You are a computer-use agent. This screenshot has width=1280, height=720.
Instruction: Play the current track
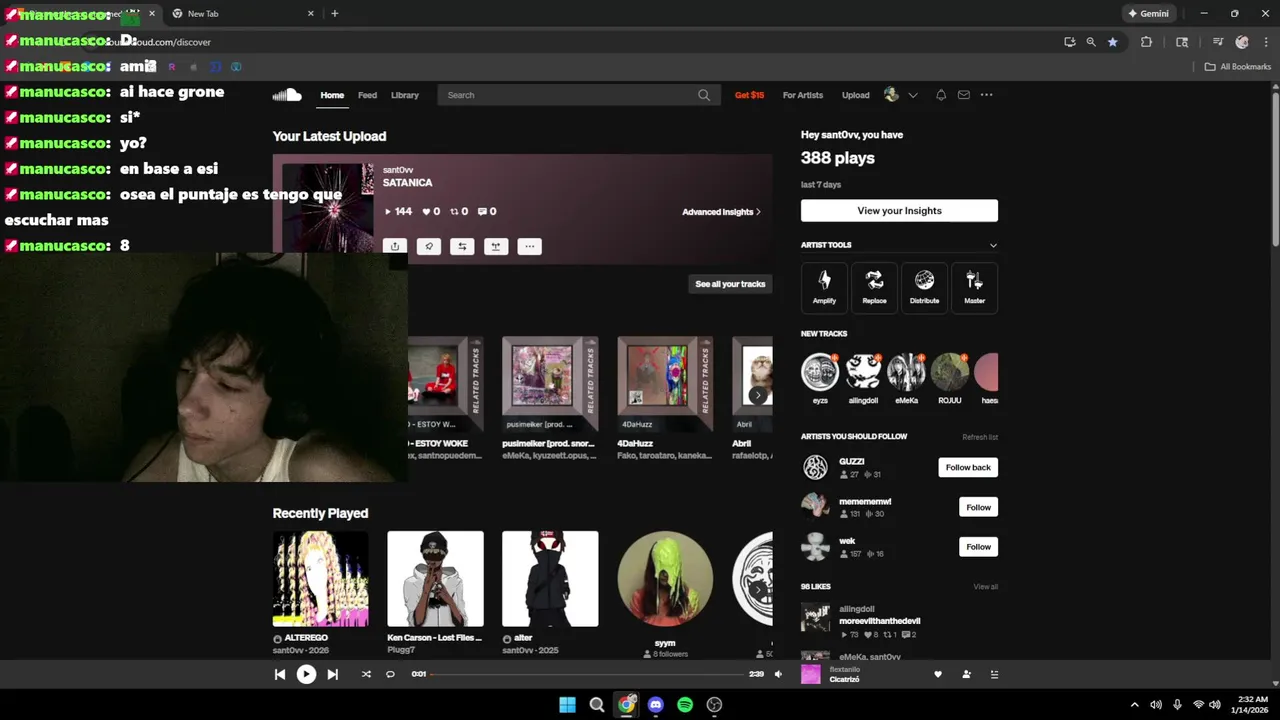(x=306, y=674)
